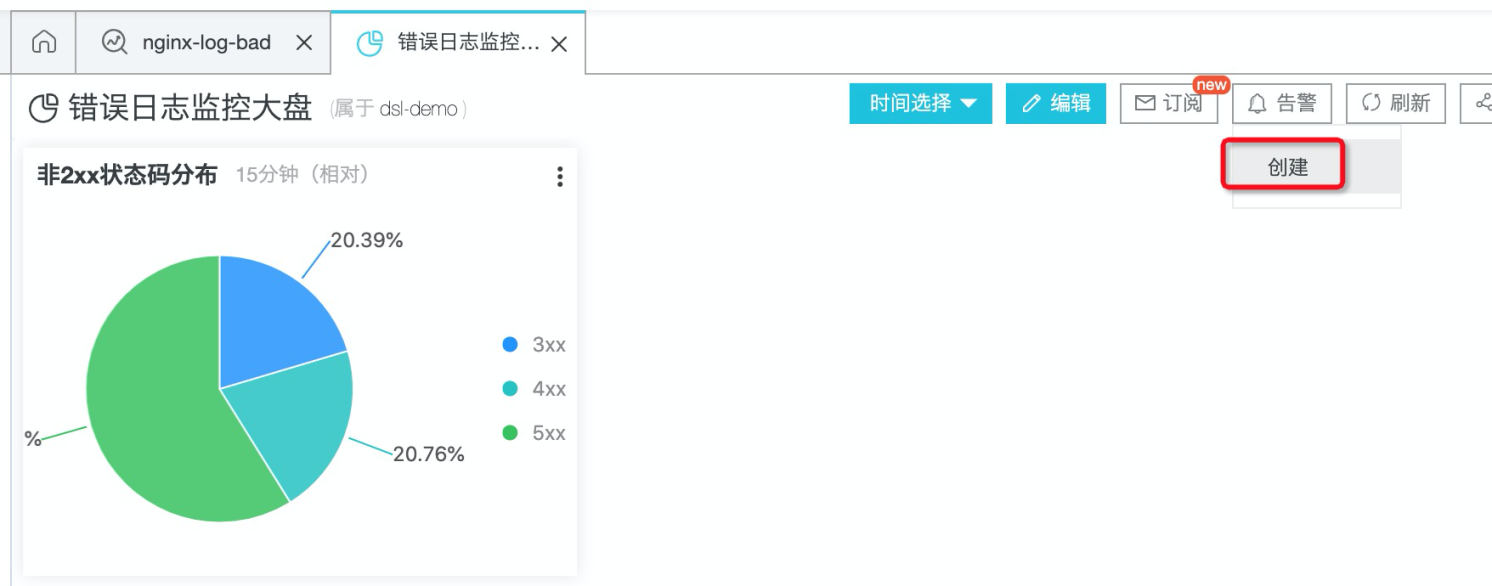
Task: Select 创建 in the alert menu
Action: click(1287, 167)
